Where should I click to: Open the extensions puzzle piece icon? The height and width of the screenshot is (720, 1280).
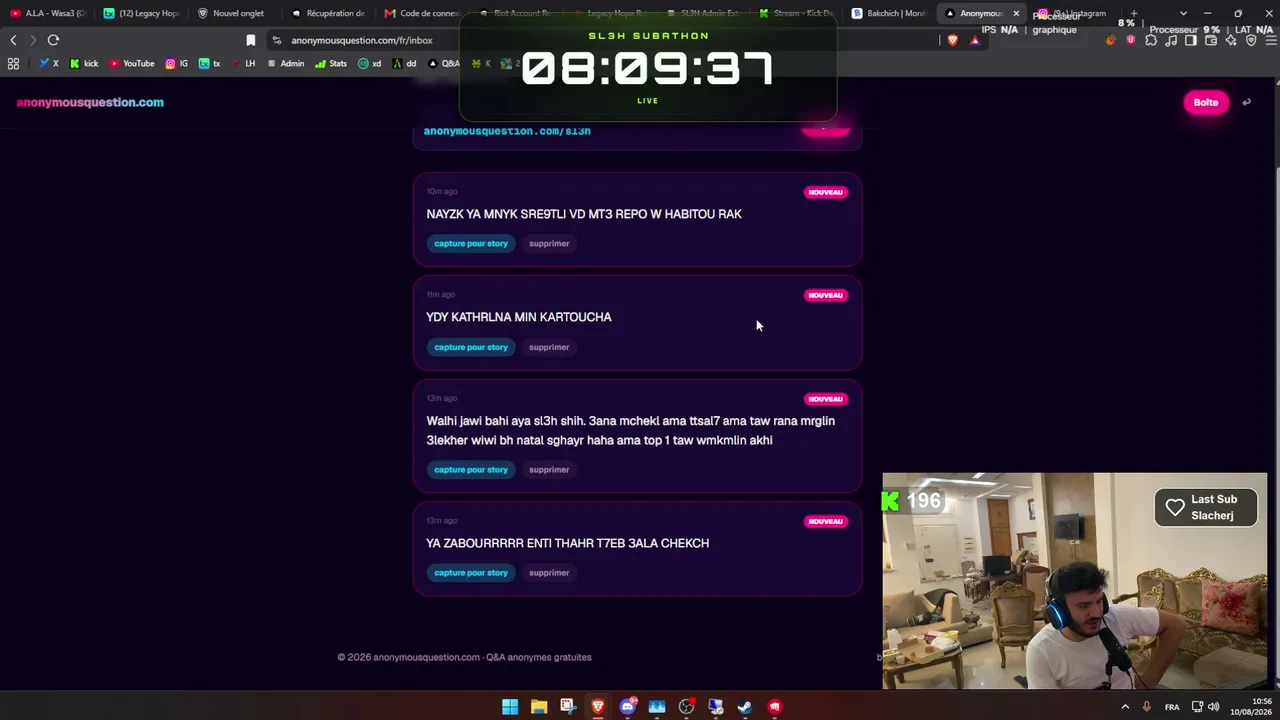click(x=1151, y=40)
